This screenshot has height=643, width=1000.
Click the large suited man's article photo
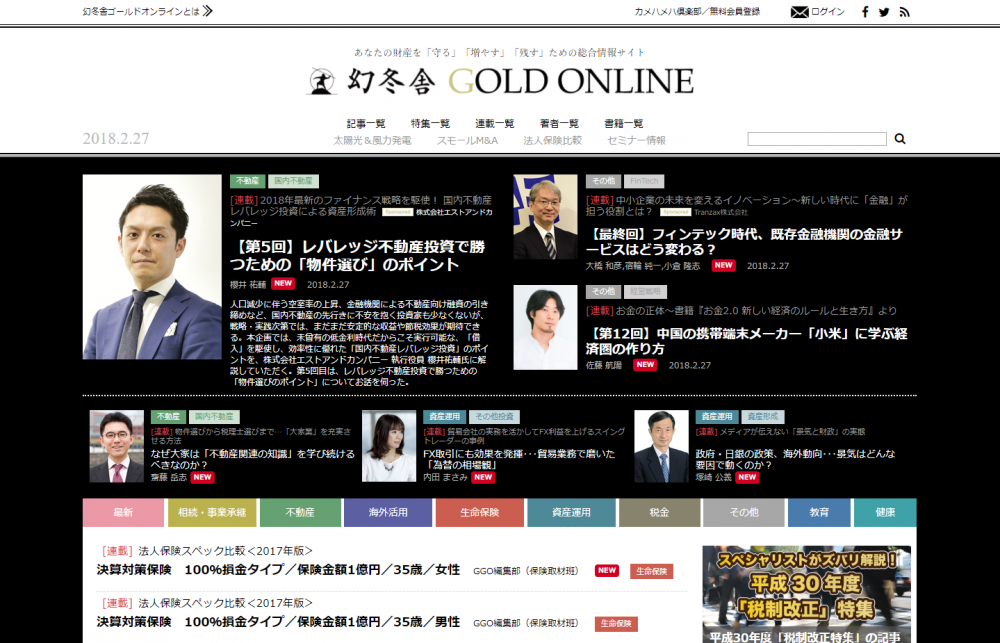tap(152, 267)
